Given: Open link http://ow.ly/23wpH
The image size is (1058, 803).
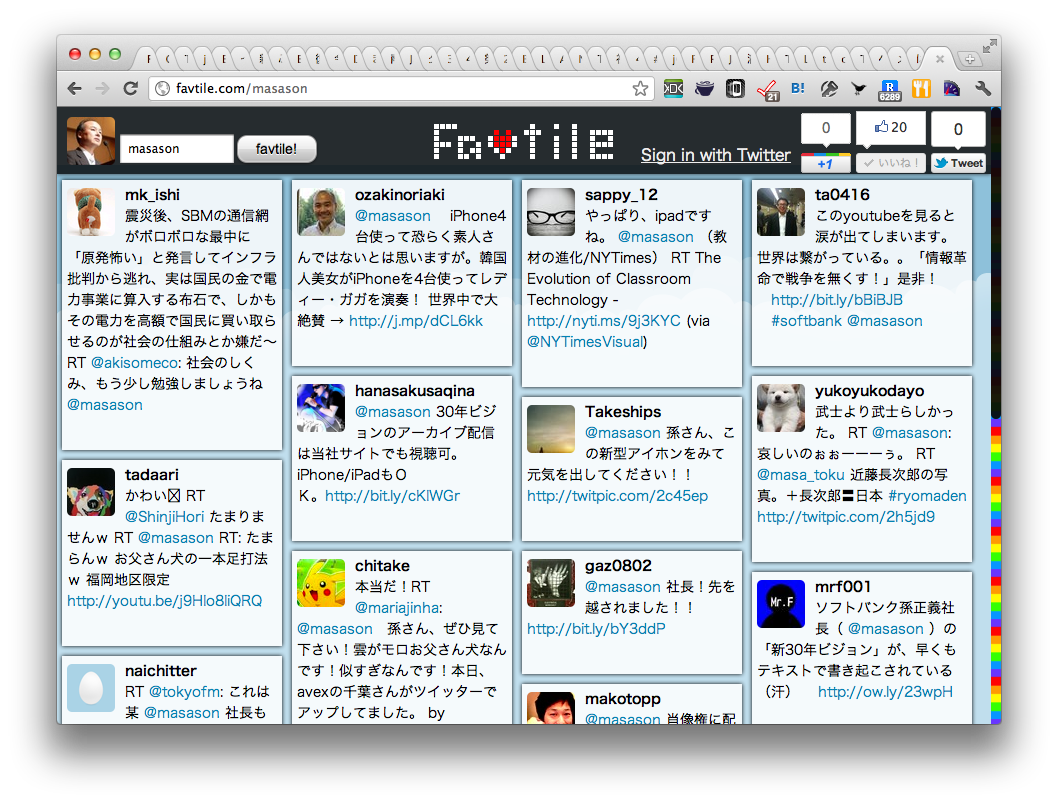Looking at the screenshot, I should tap(885, 692).
